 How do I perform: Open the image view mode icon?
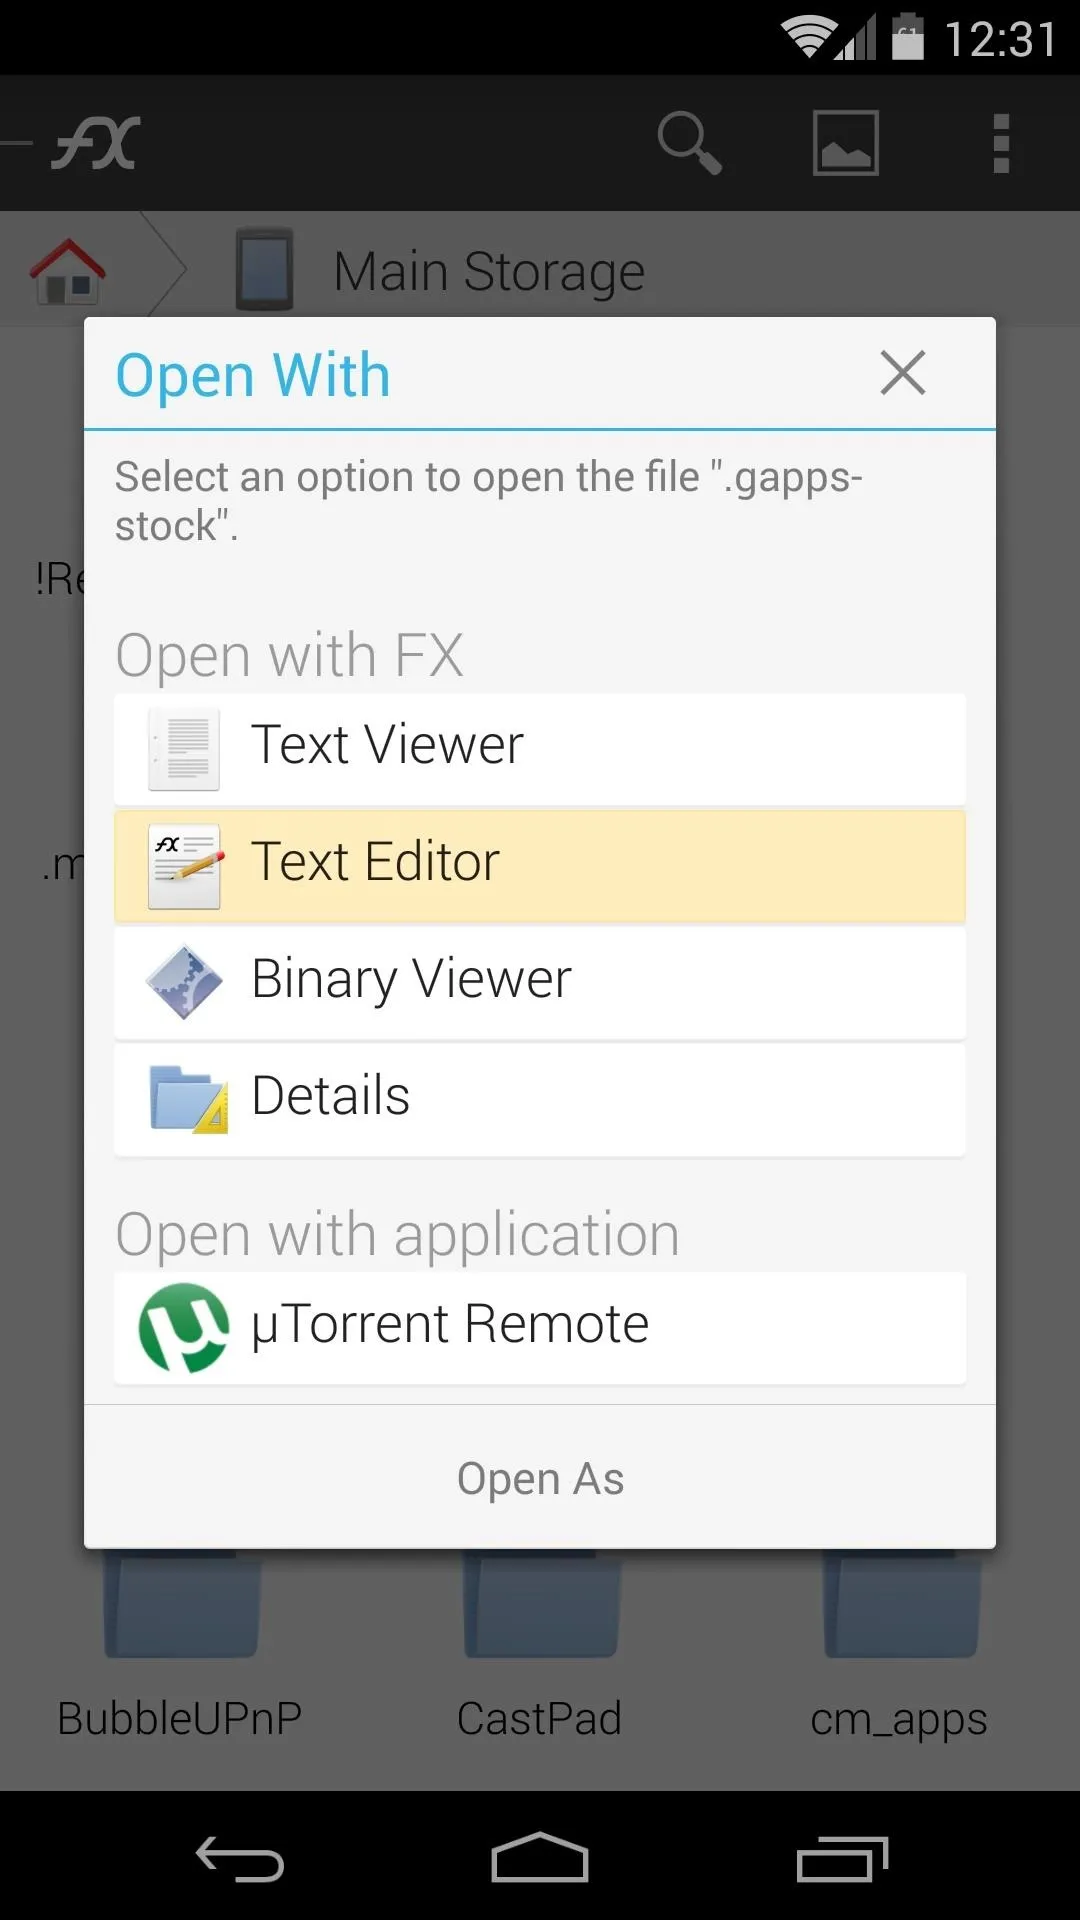pyautogui.click(x=846, y=143)
